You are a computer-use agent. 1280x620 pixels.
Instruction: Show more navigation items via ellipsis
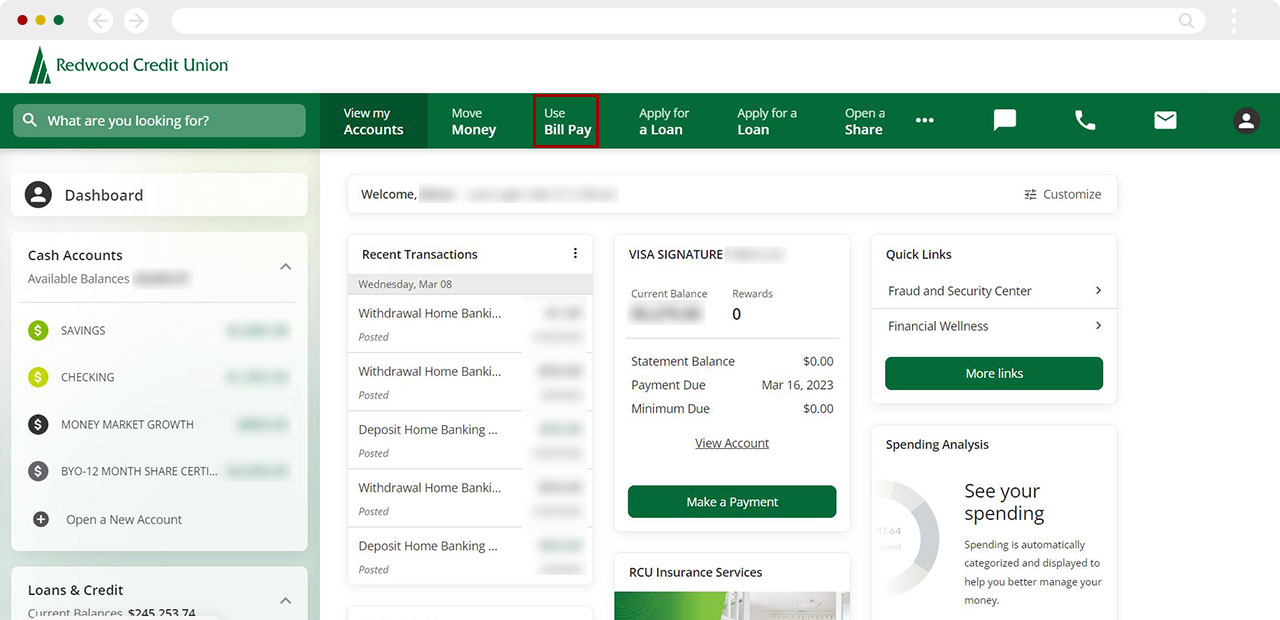point(925,120)
